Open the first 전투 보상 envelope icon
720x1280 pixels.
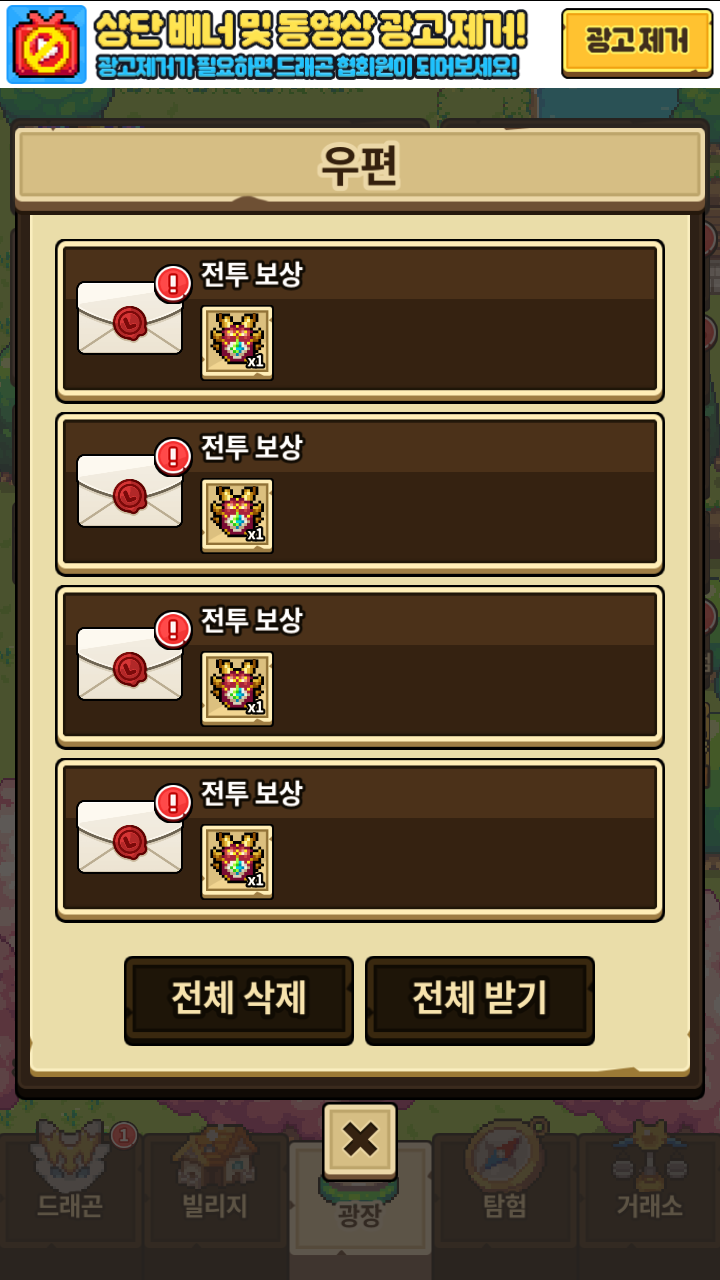pos(130,317)
